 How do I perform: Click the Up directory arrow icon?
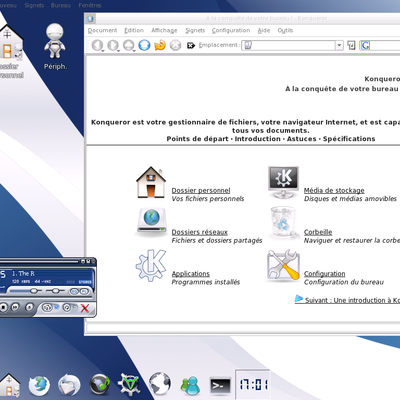[128, 45]
